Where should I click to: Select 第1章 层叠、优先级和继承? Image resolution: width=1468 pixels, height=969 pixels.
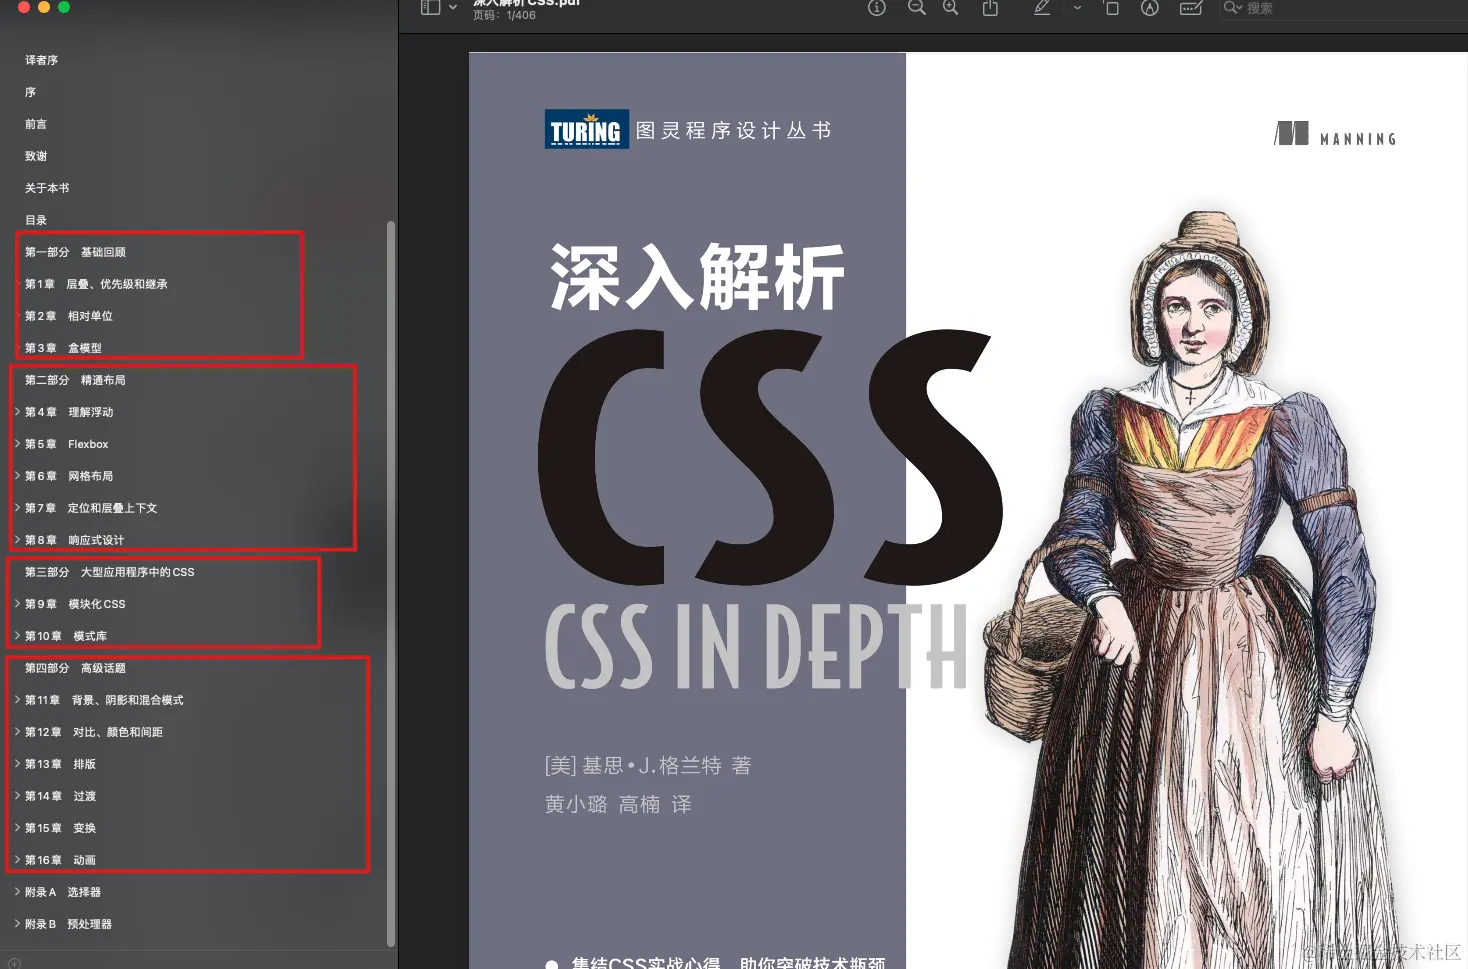coord(96,284)
